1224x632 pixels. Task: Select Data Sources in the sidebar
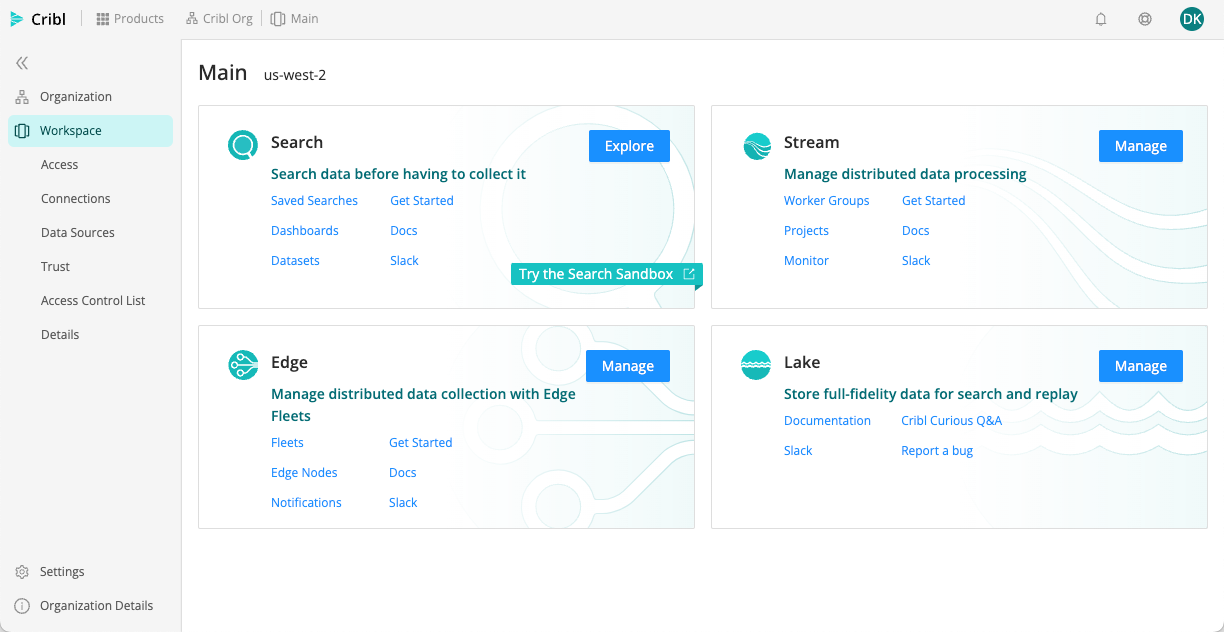coord(75,232)
